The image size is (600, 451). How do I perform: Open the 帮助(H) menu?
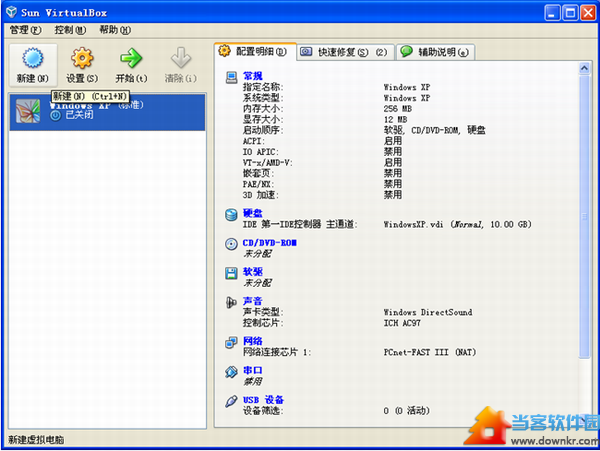pos(115,30)
